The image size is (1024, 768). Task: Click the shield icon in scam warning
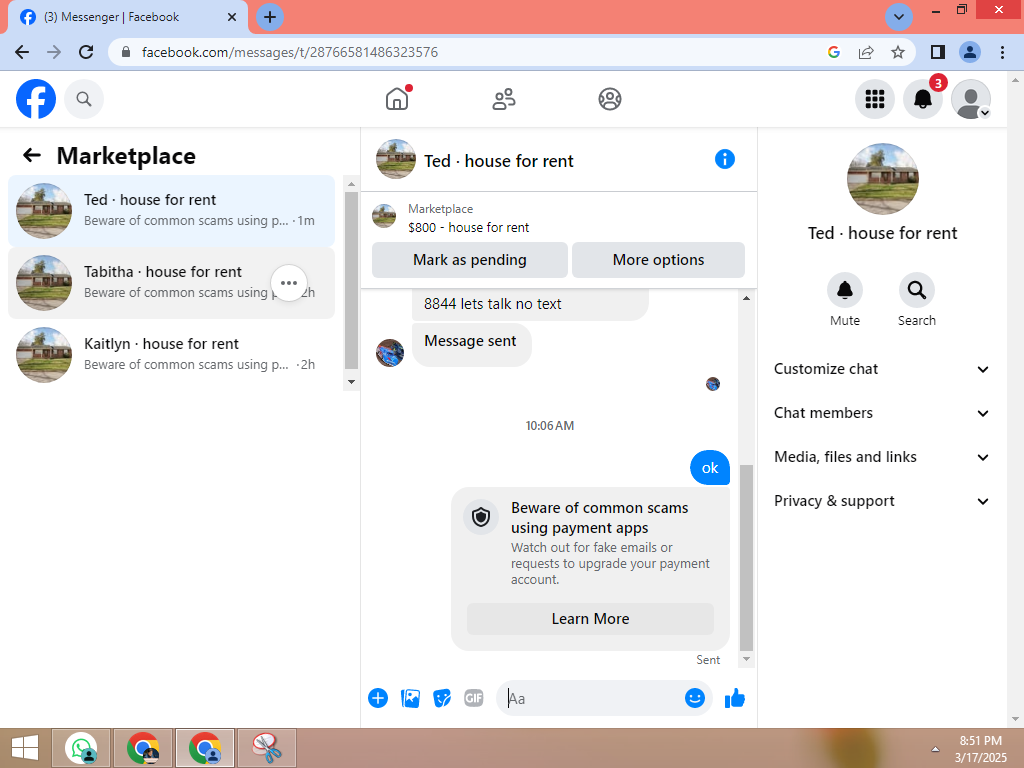(x=481, y=517)
